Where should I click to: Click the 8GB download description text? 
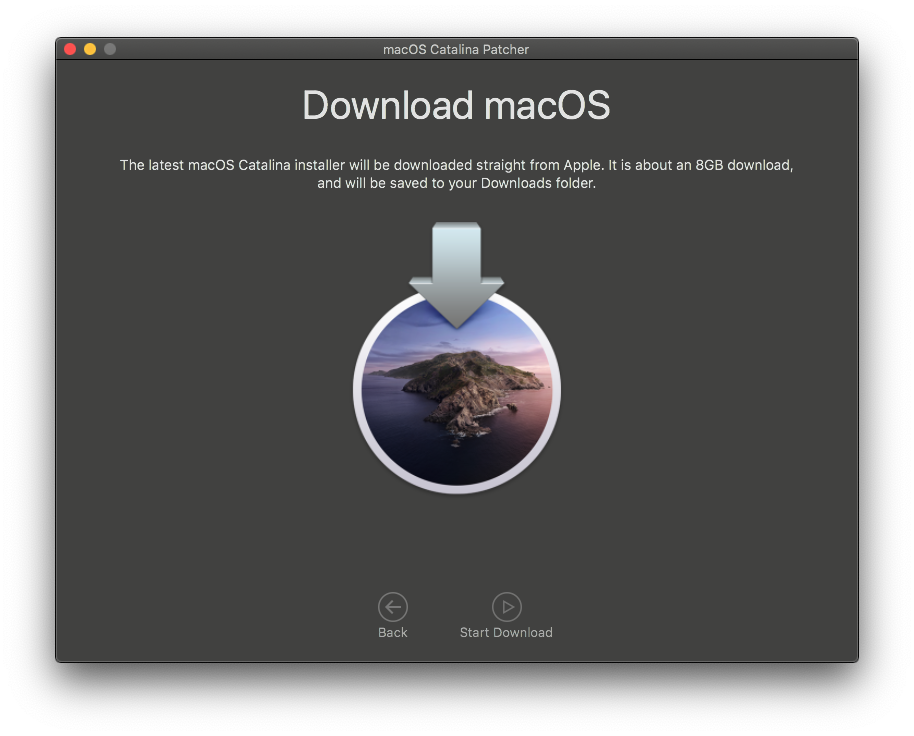click(456, 174)
